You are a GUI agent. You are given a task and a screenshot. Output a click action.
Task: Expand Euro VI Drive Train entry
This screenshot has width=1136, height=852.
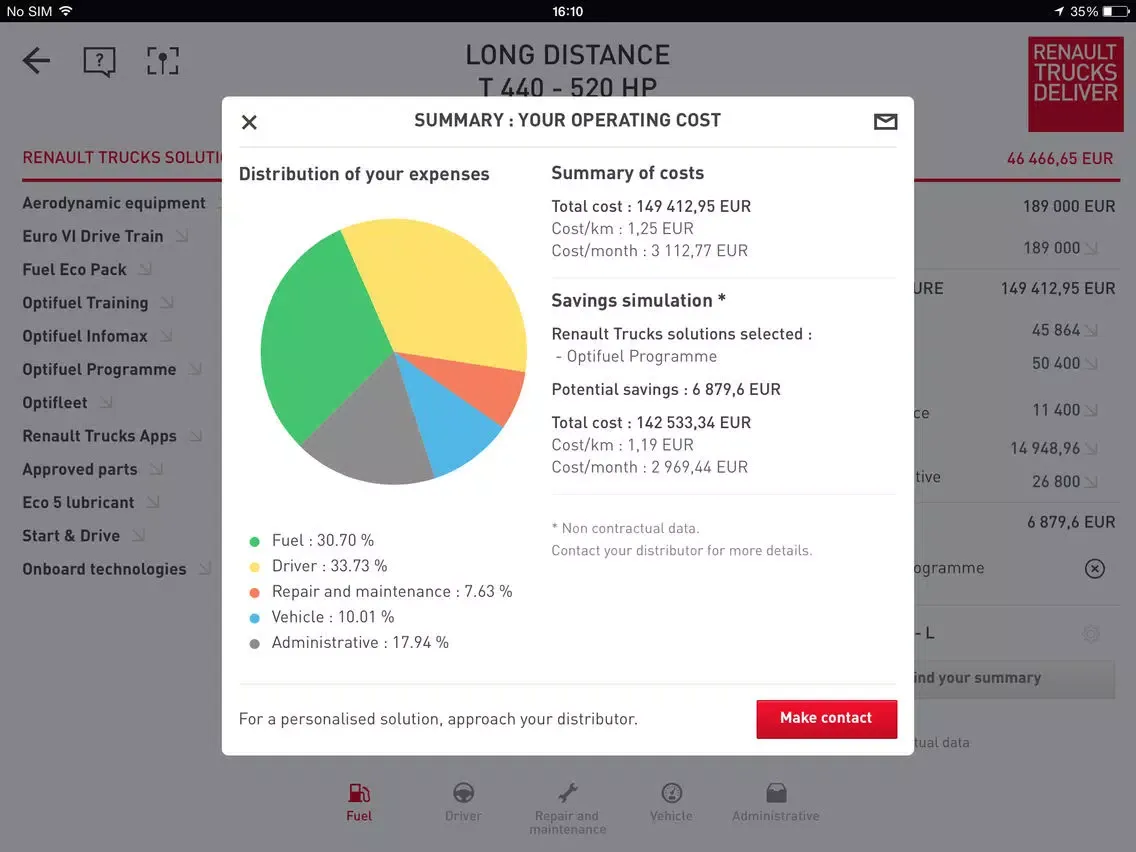(x=105, y=236)
